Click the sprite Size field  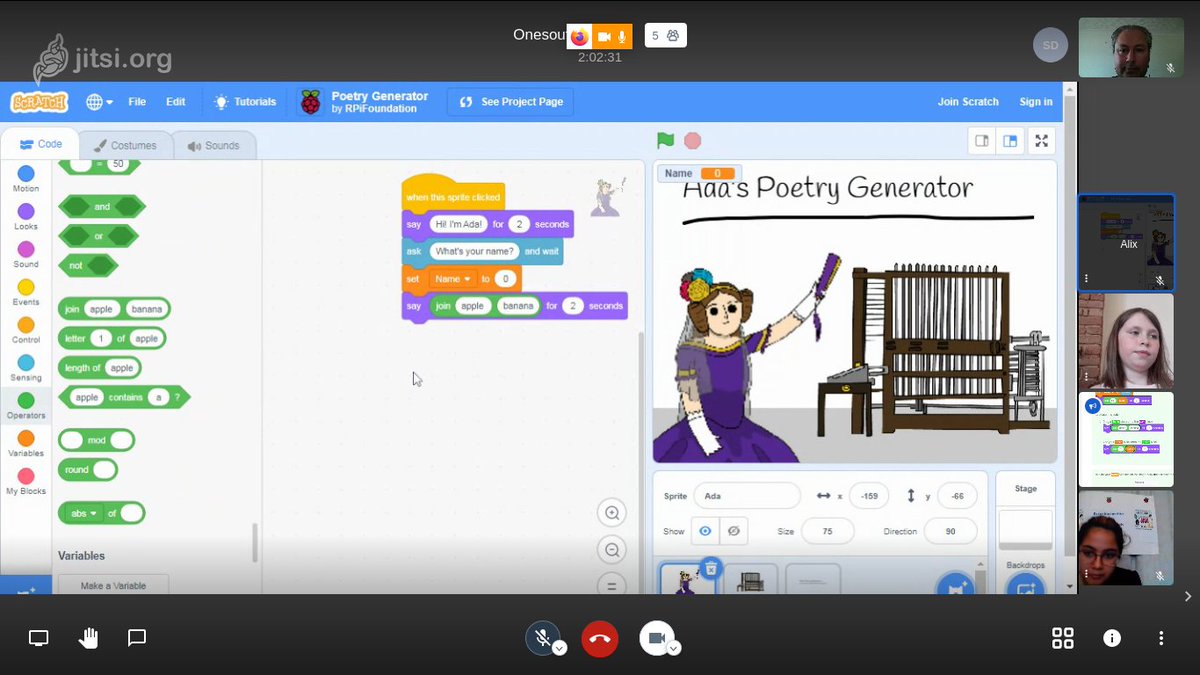click(827, 531)
